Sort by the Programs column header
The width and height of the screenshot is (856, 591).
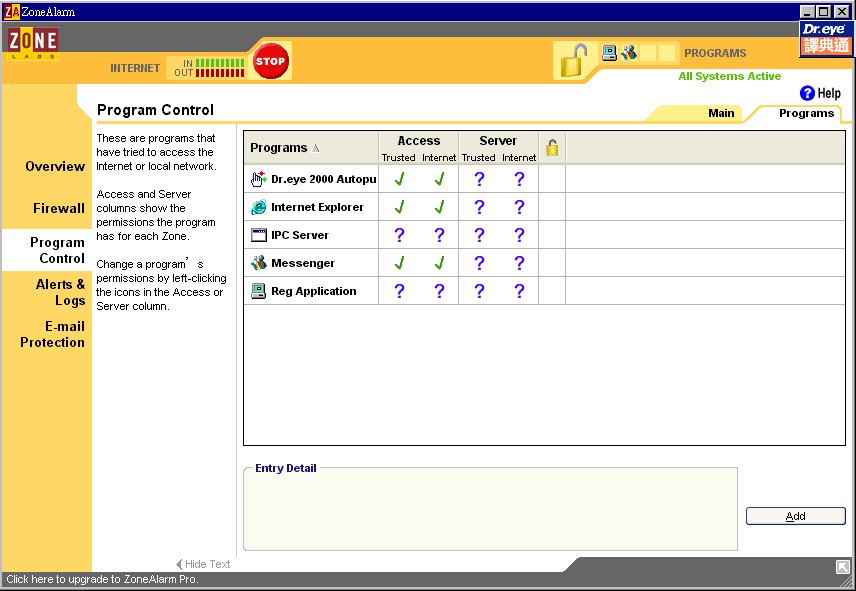pos(311,148)
